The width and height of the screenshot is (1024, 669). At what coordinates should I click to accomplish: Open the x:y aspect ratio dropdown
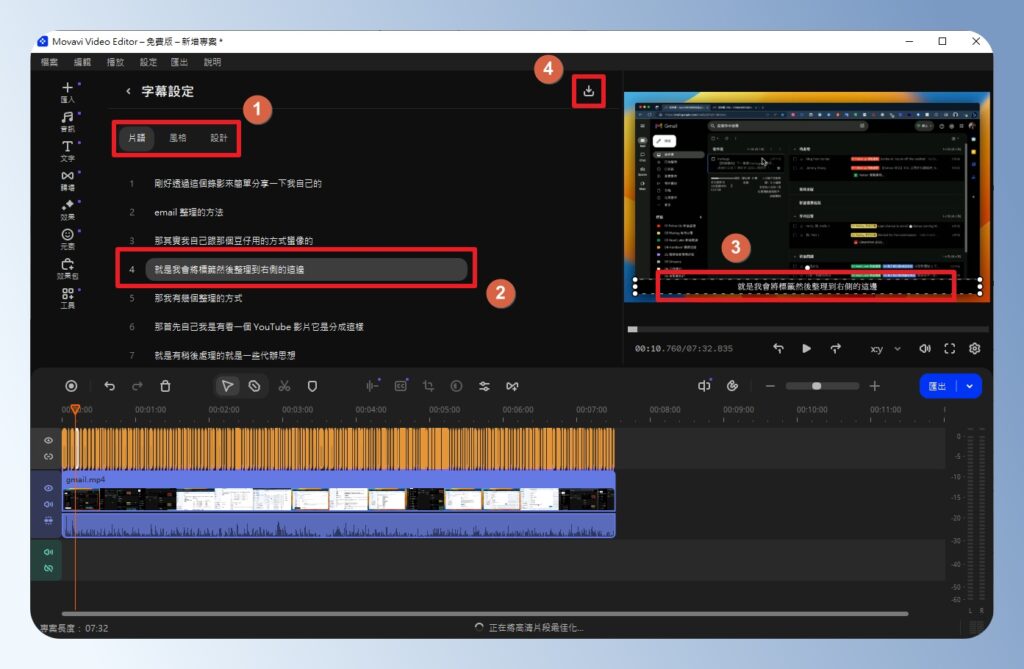883,349
